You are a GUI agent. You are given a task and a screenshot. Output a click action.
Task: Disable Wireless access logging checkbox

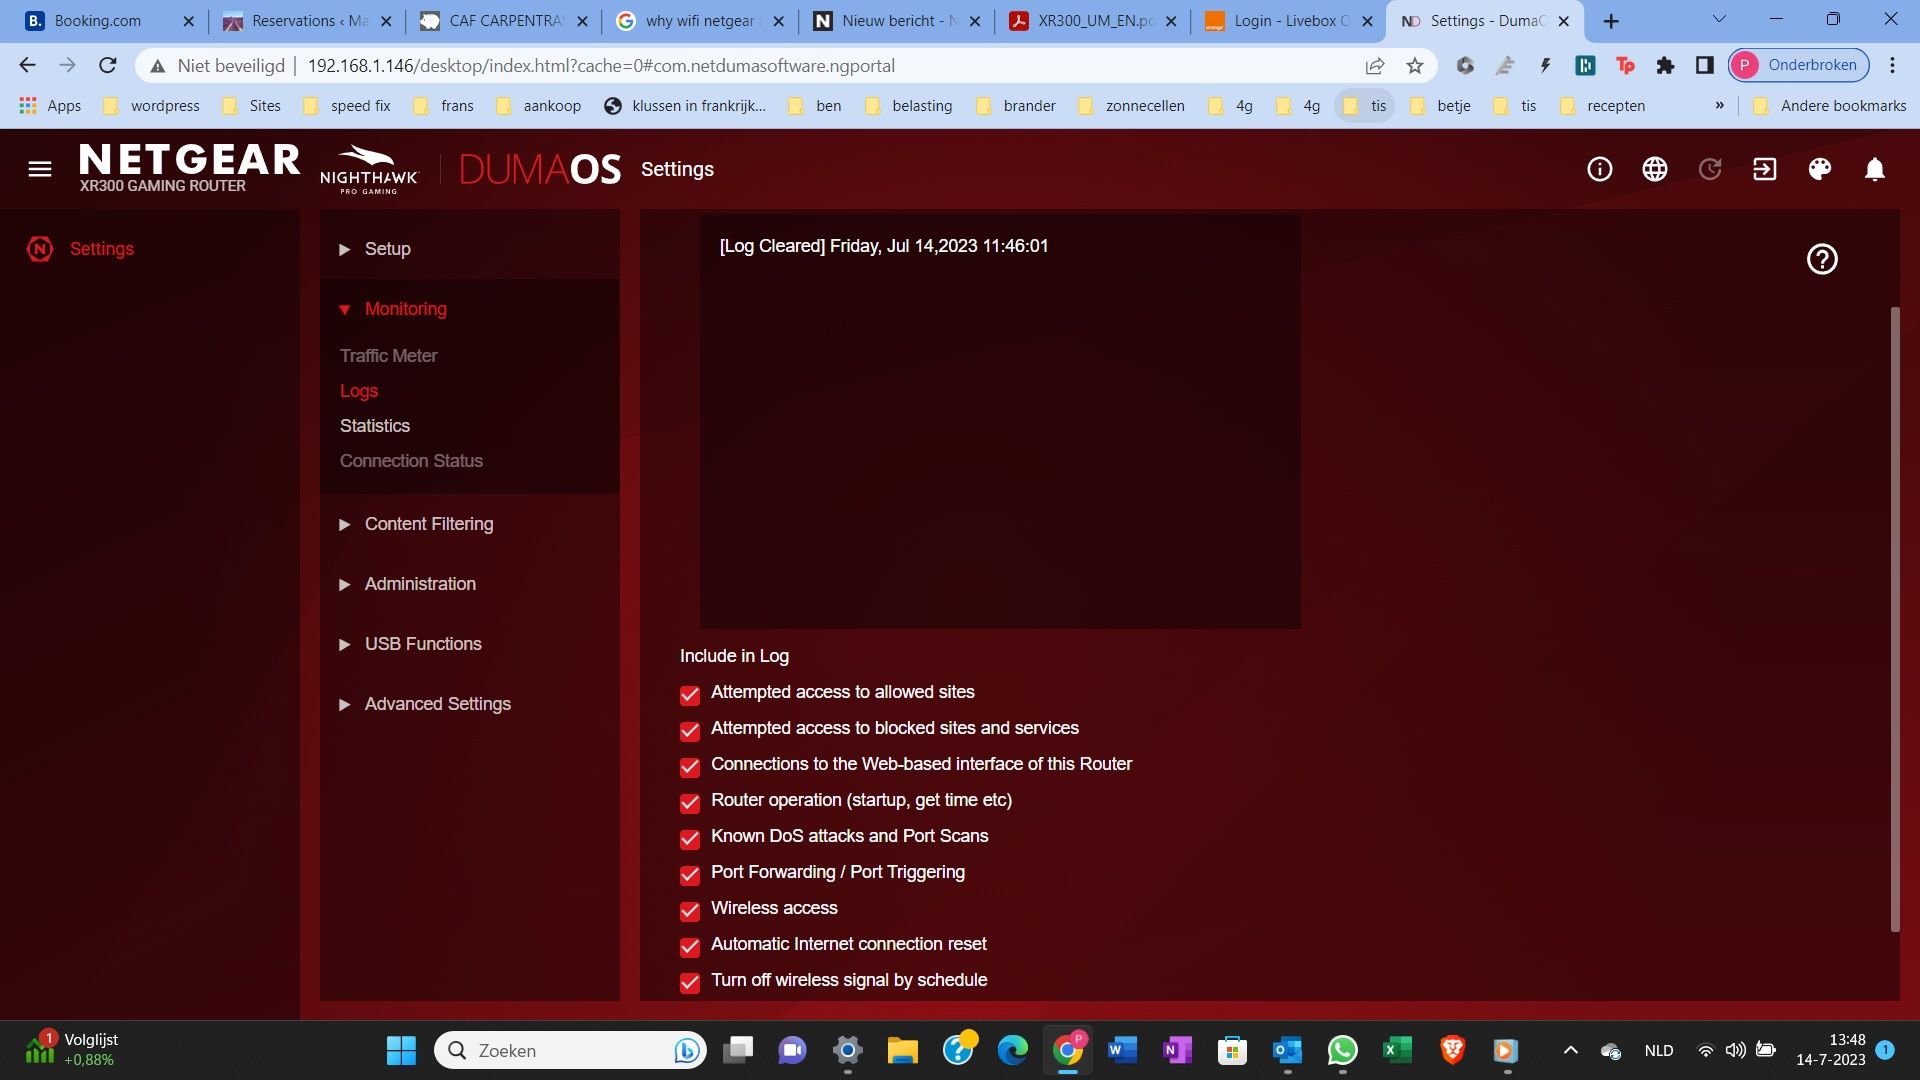coord(690,911)
